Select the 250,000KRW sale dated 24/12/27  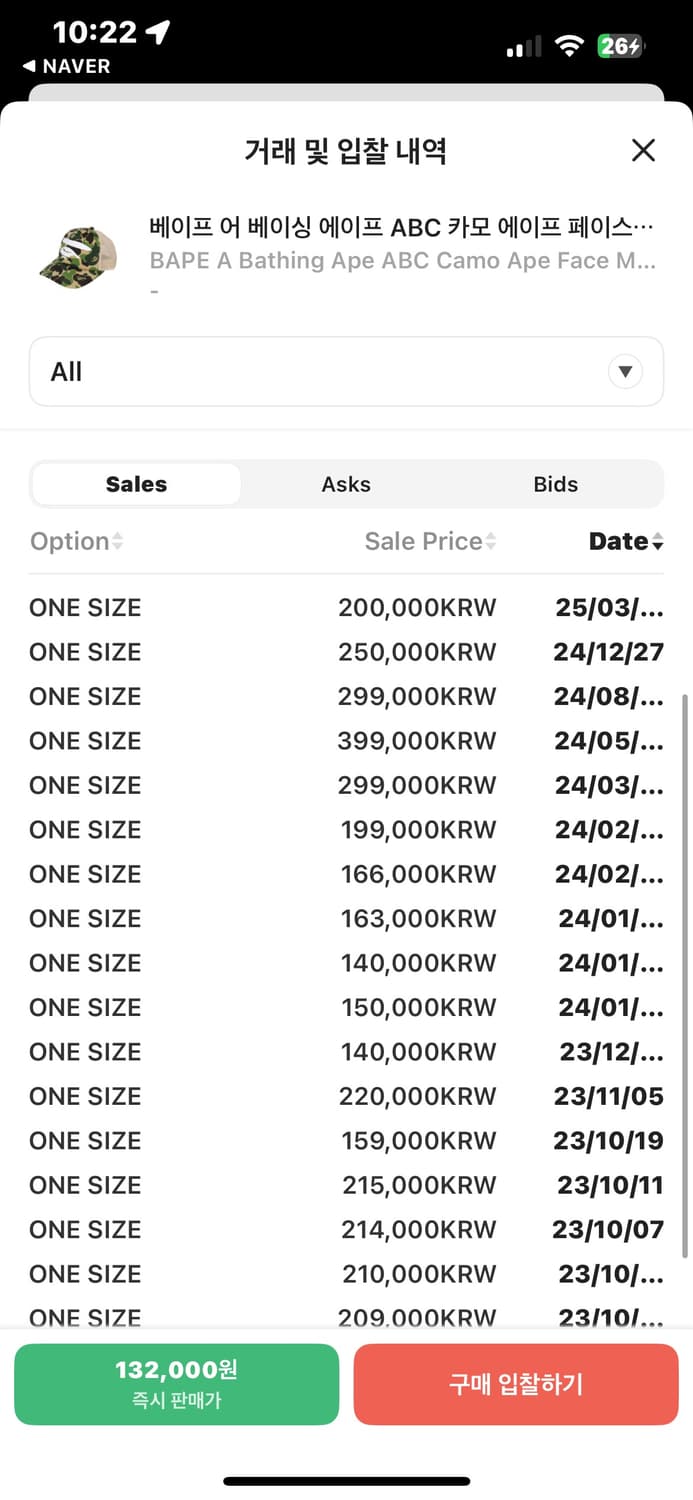[345, 652]
